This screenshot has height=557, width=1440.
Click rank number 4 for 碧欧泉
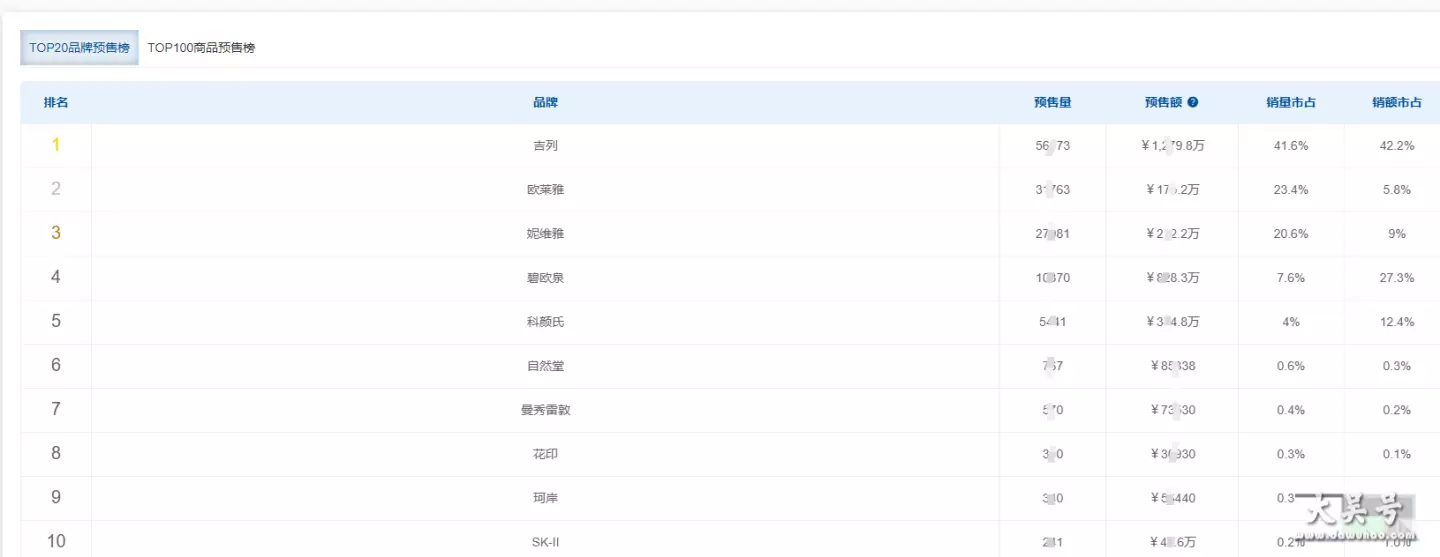(56, 277)
